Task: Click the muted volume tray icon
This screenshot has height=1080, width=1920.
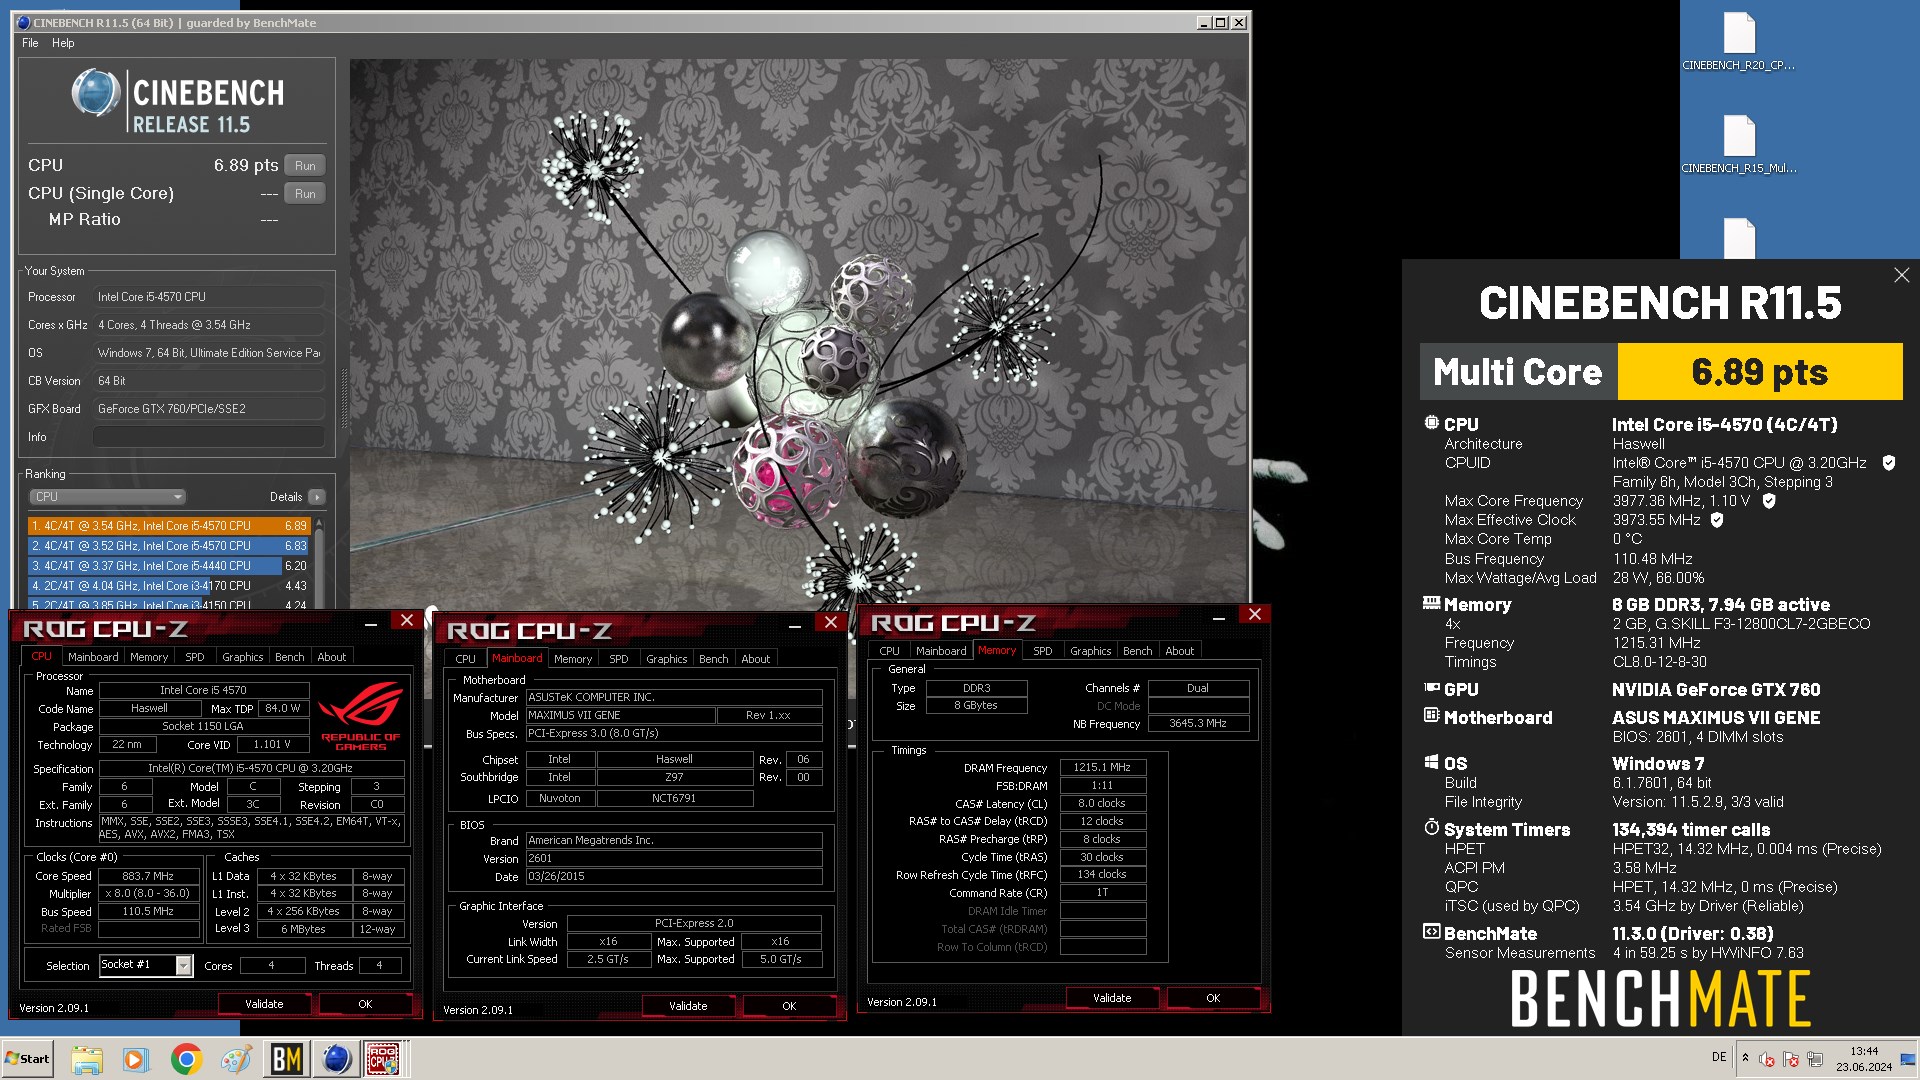Action: click(x=1767, y=1059)
